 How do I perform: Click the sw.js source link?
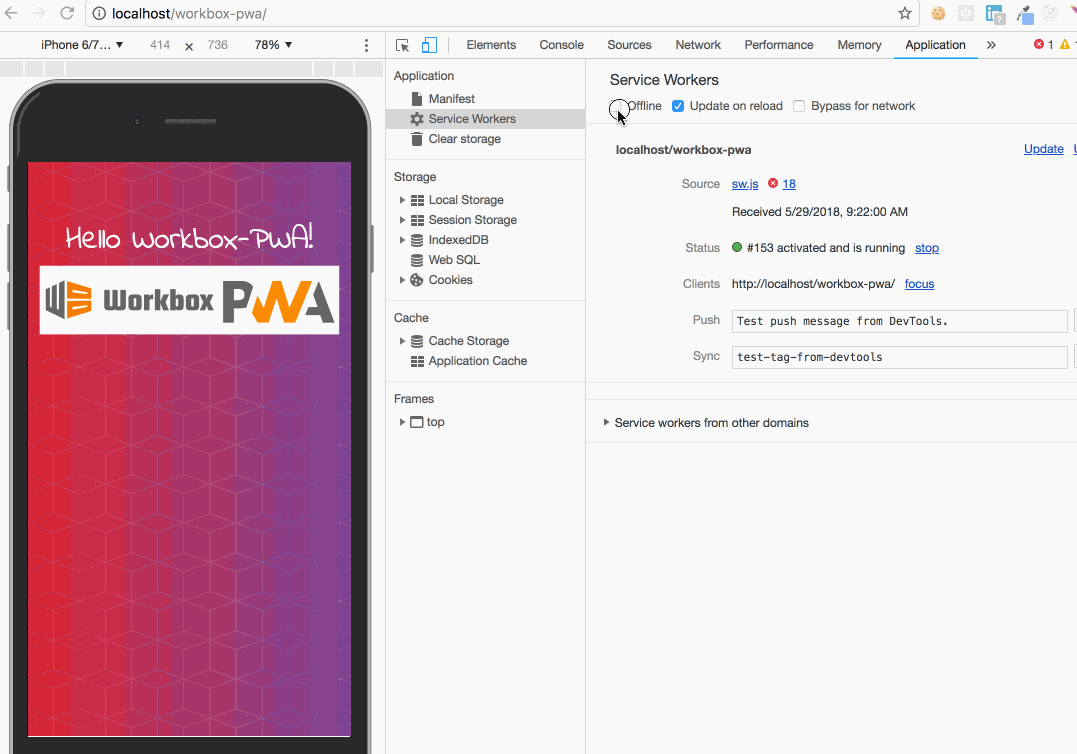coord(745,184)
